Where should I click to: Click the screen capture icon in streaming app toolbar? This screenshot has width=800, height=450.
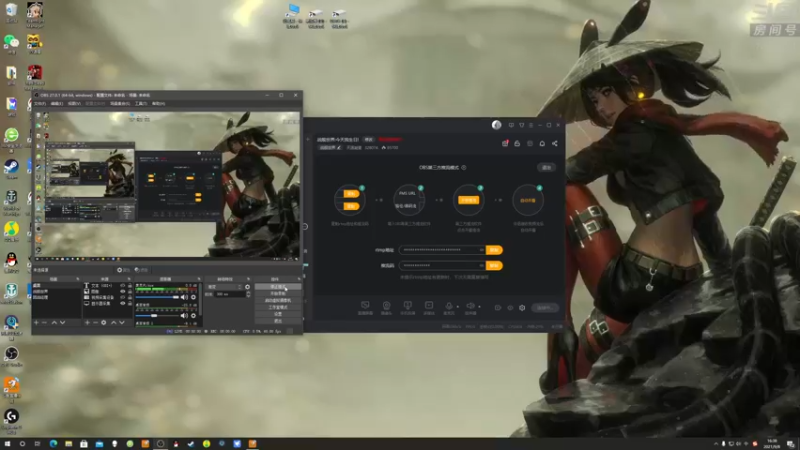tap(365, 306)
